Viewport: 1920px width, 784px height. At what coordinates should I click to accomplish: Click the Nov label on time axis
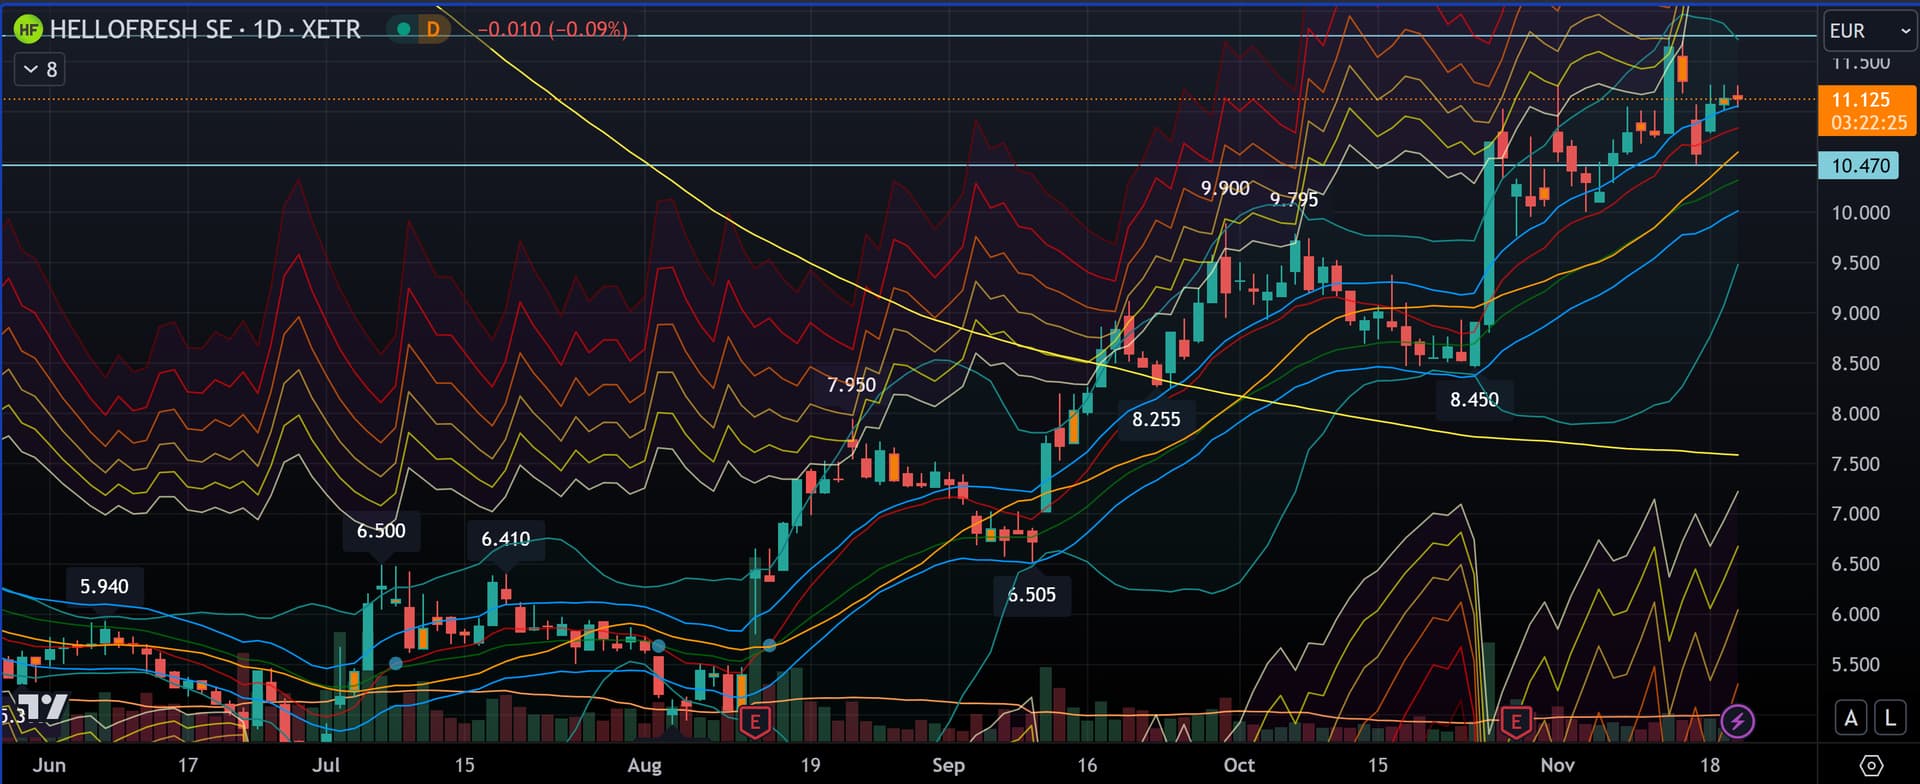1557,765
